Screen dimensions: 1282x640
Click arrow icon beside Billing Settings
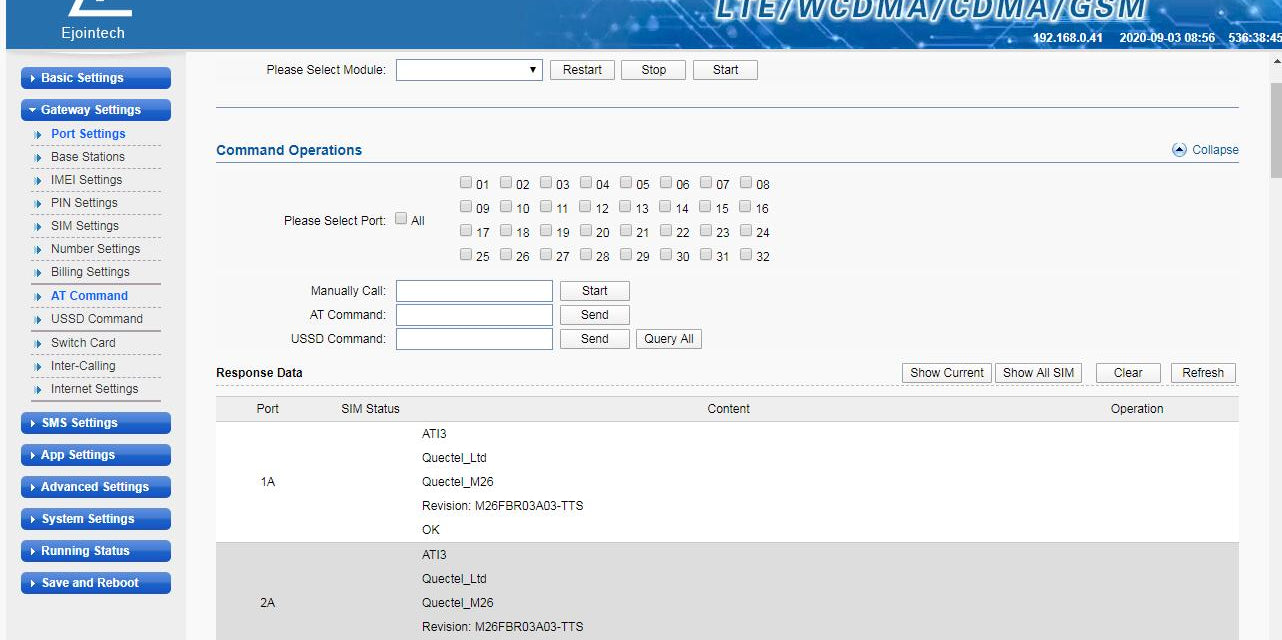(x=38, y=273)
